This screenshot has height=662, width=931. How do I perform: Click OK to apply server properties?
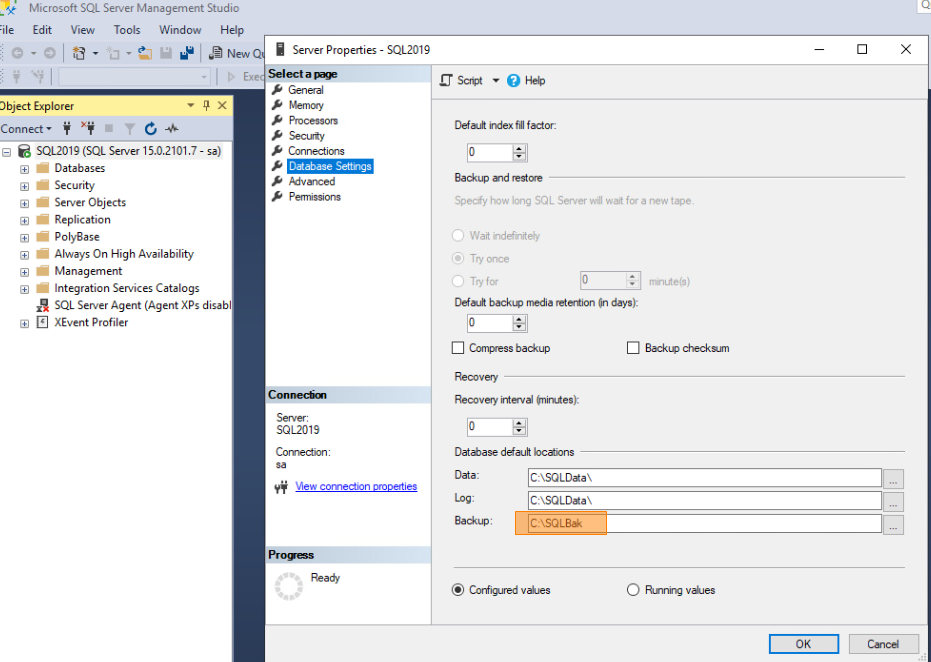click(803, 643)
